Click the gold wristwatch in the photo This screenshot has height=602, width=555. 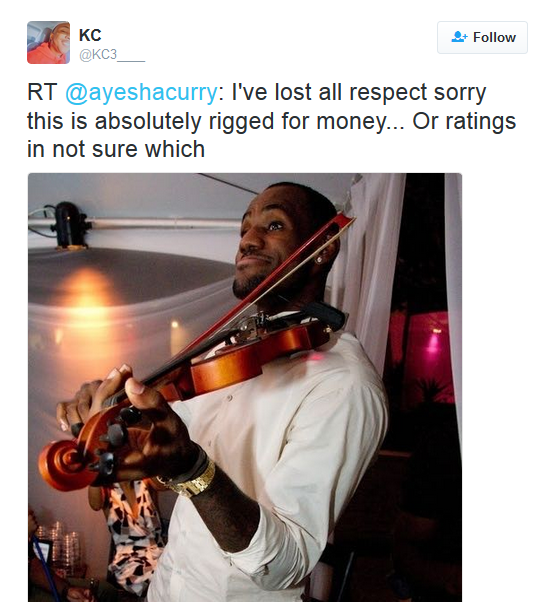coord(190,477)
